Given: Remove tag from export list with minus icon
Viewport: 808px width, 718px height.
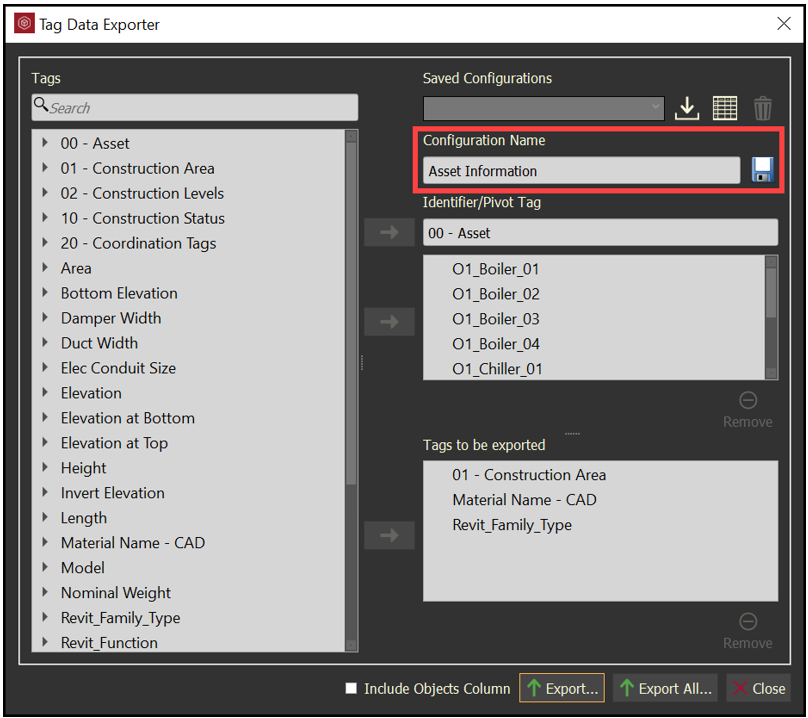Looking at the screenshot, I should pos(747,621).
